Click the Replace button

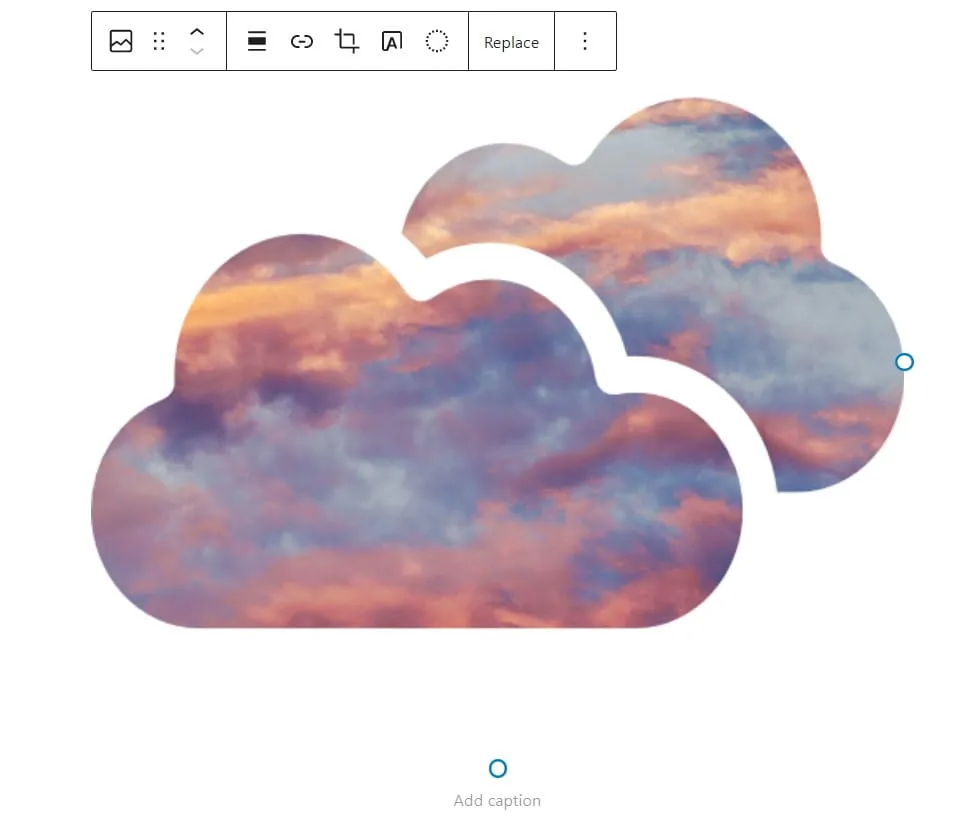coord(511,42)
